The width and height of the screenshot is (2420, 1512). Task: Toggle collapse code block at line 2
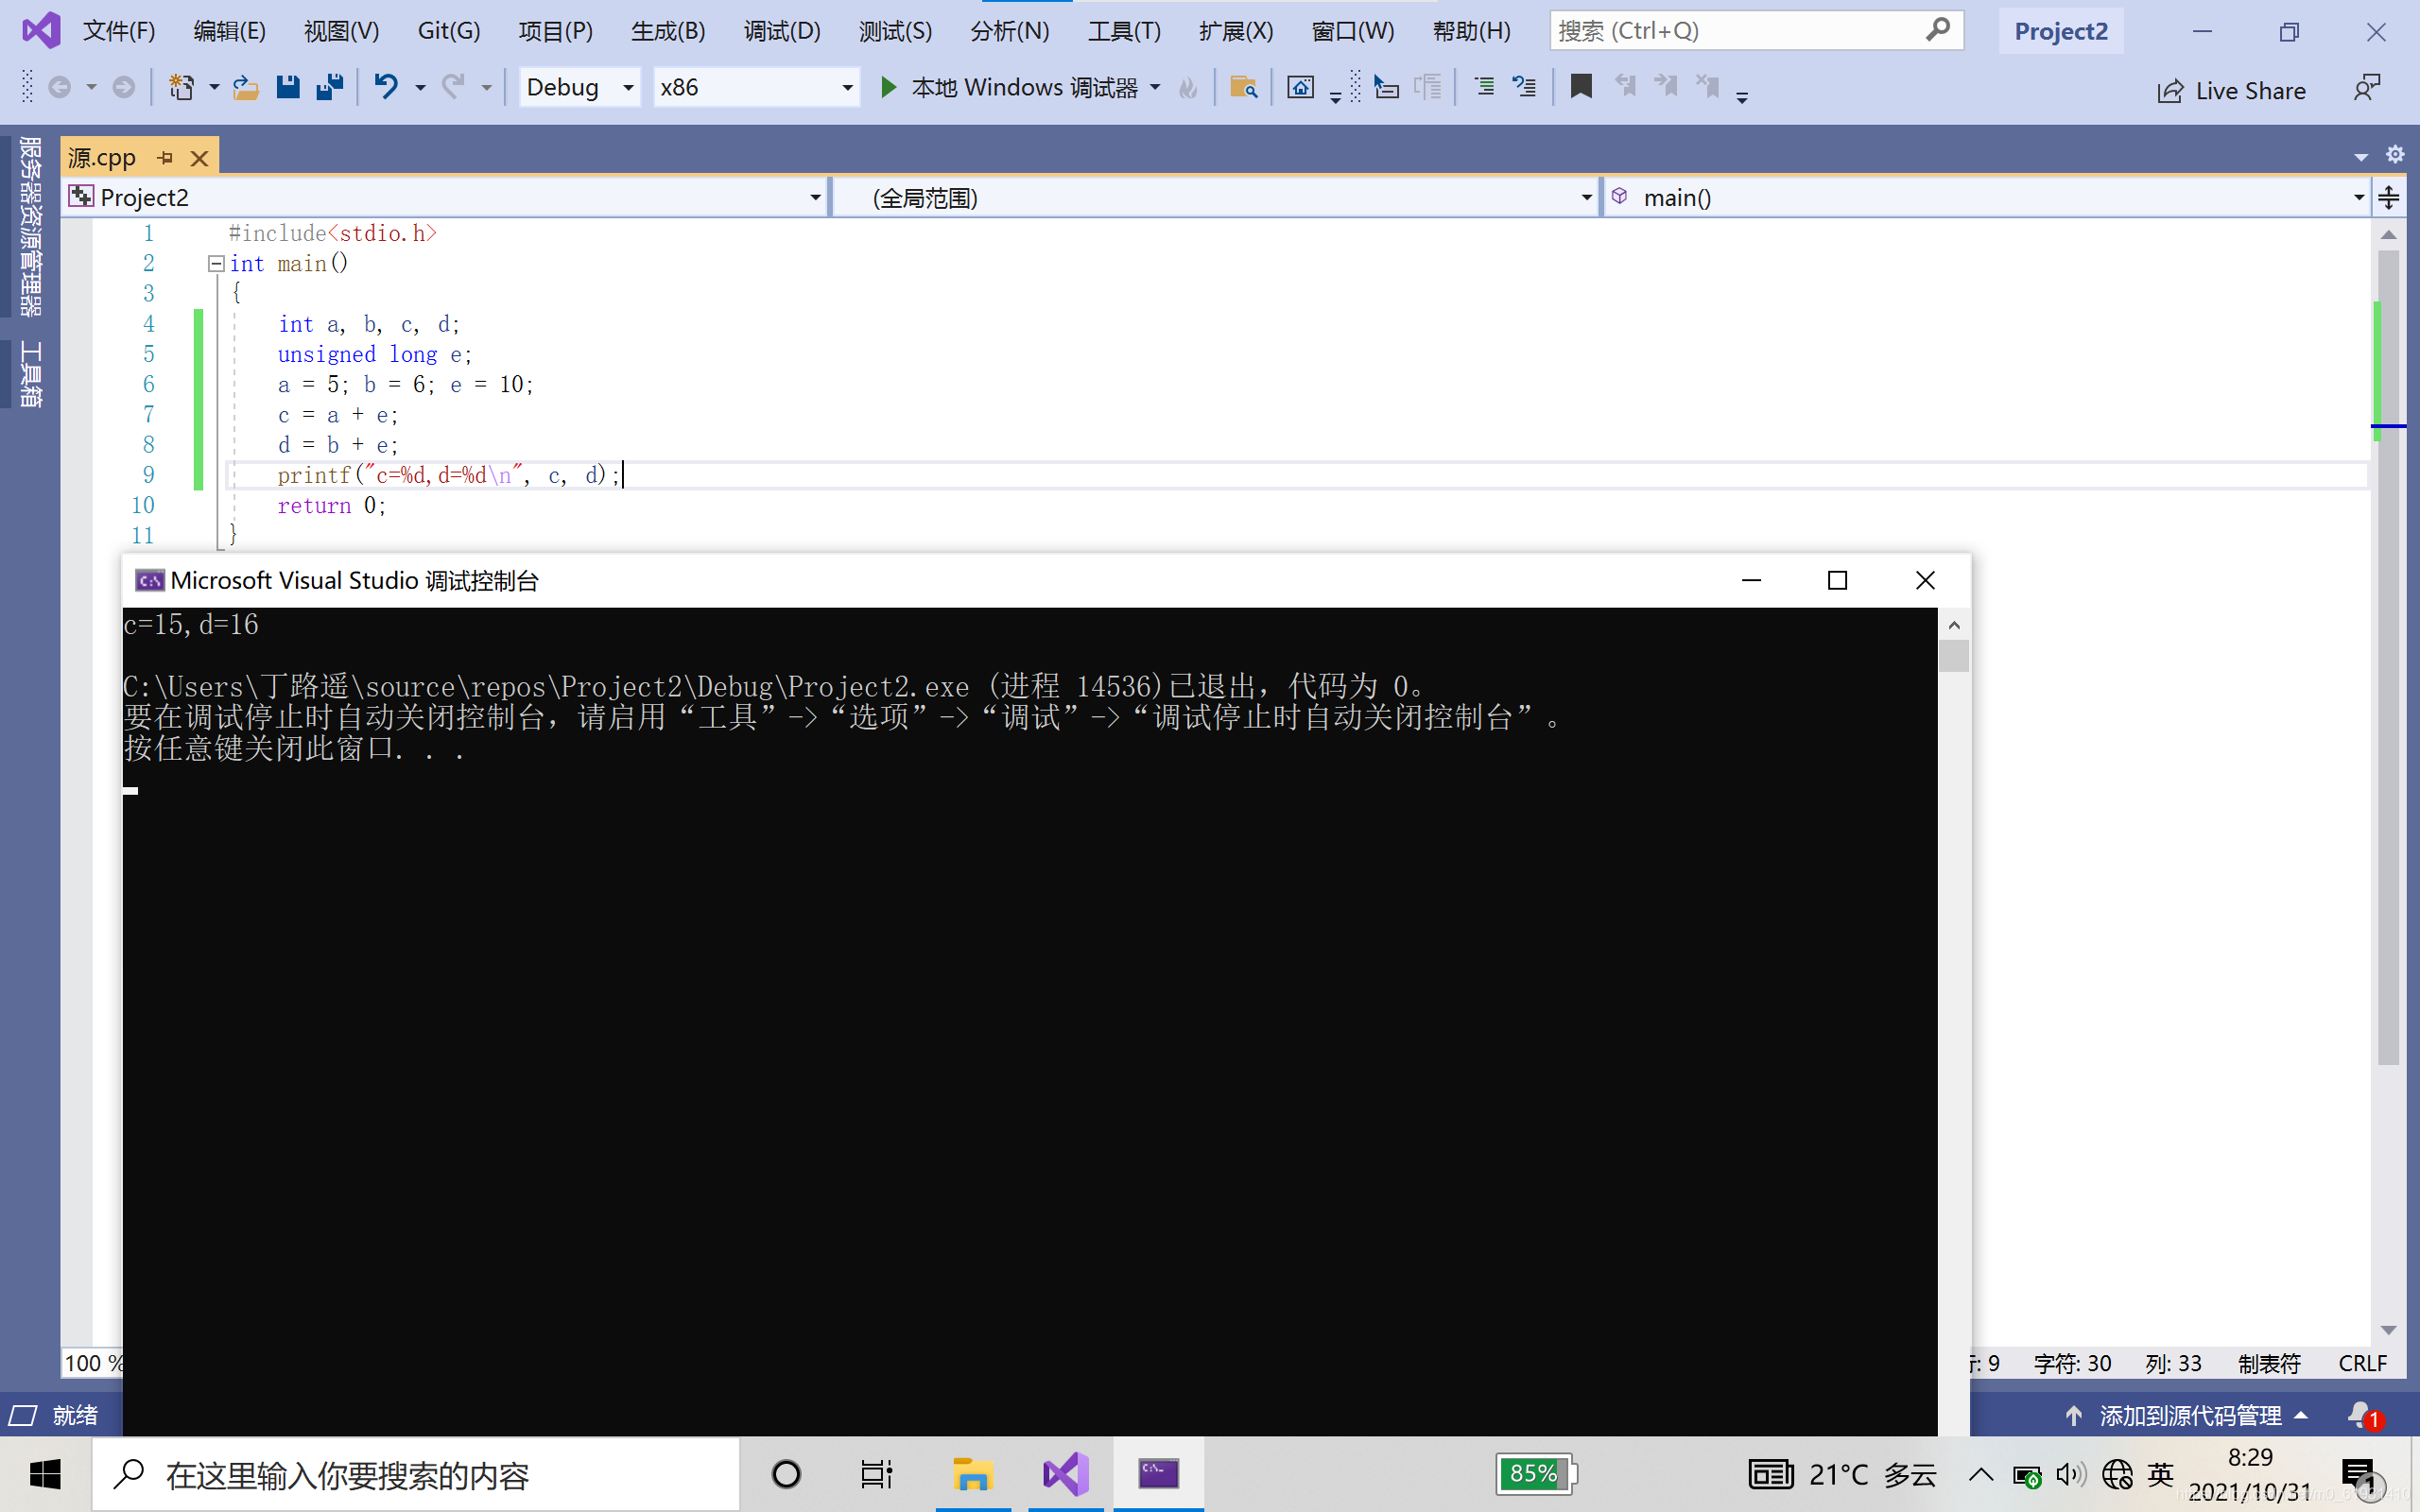(x=215, y=263)
